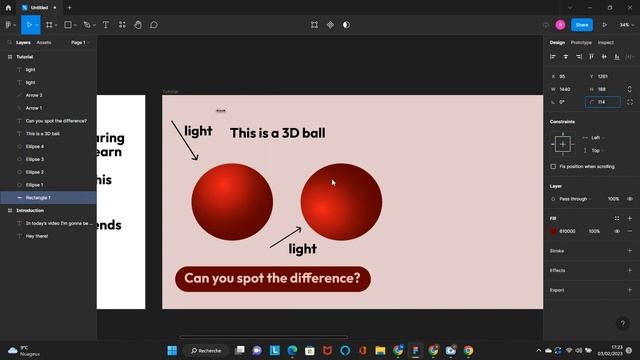Add an effect with plus button

tap(630, 270)
